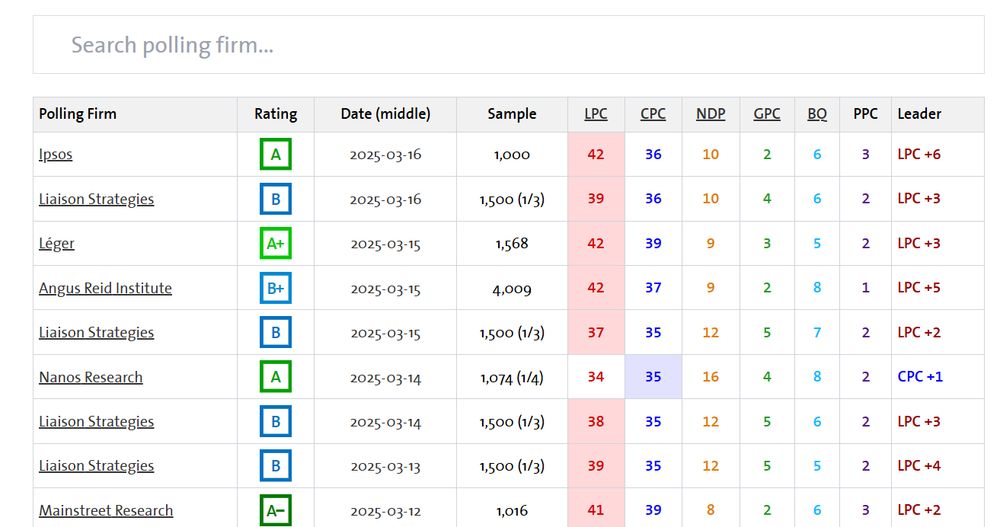Click the PPC column header
The height and width of the screenshot is (527, 1000).
[x=865, y=114]
